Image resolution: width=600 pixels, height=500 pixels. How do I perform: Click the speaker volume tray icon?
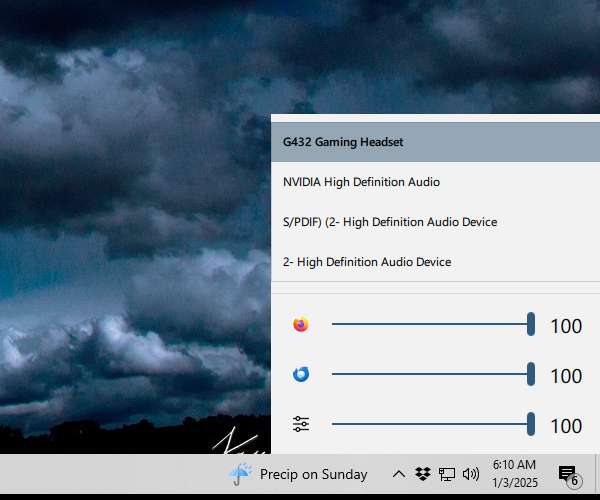click(x=471, y=474)
